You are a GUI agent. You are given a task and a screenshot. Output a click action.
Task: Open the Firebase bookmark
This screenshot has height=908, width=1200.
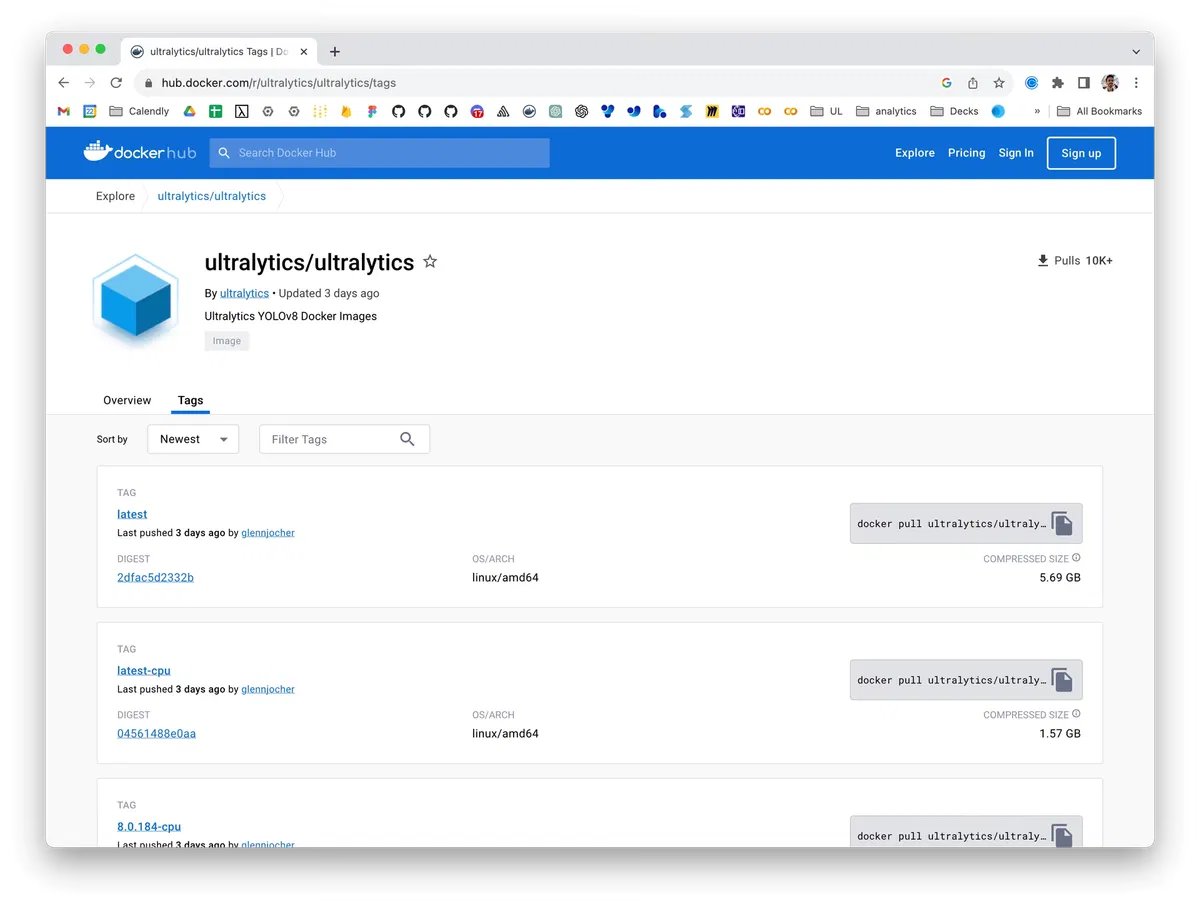coord(346,111)
